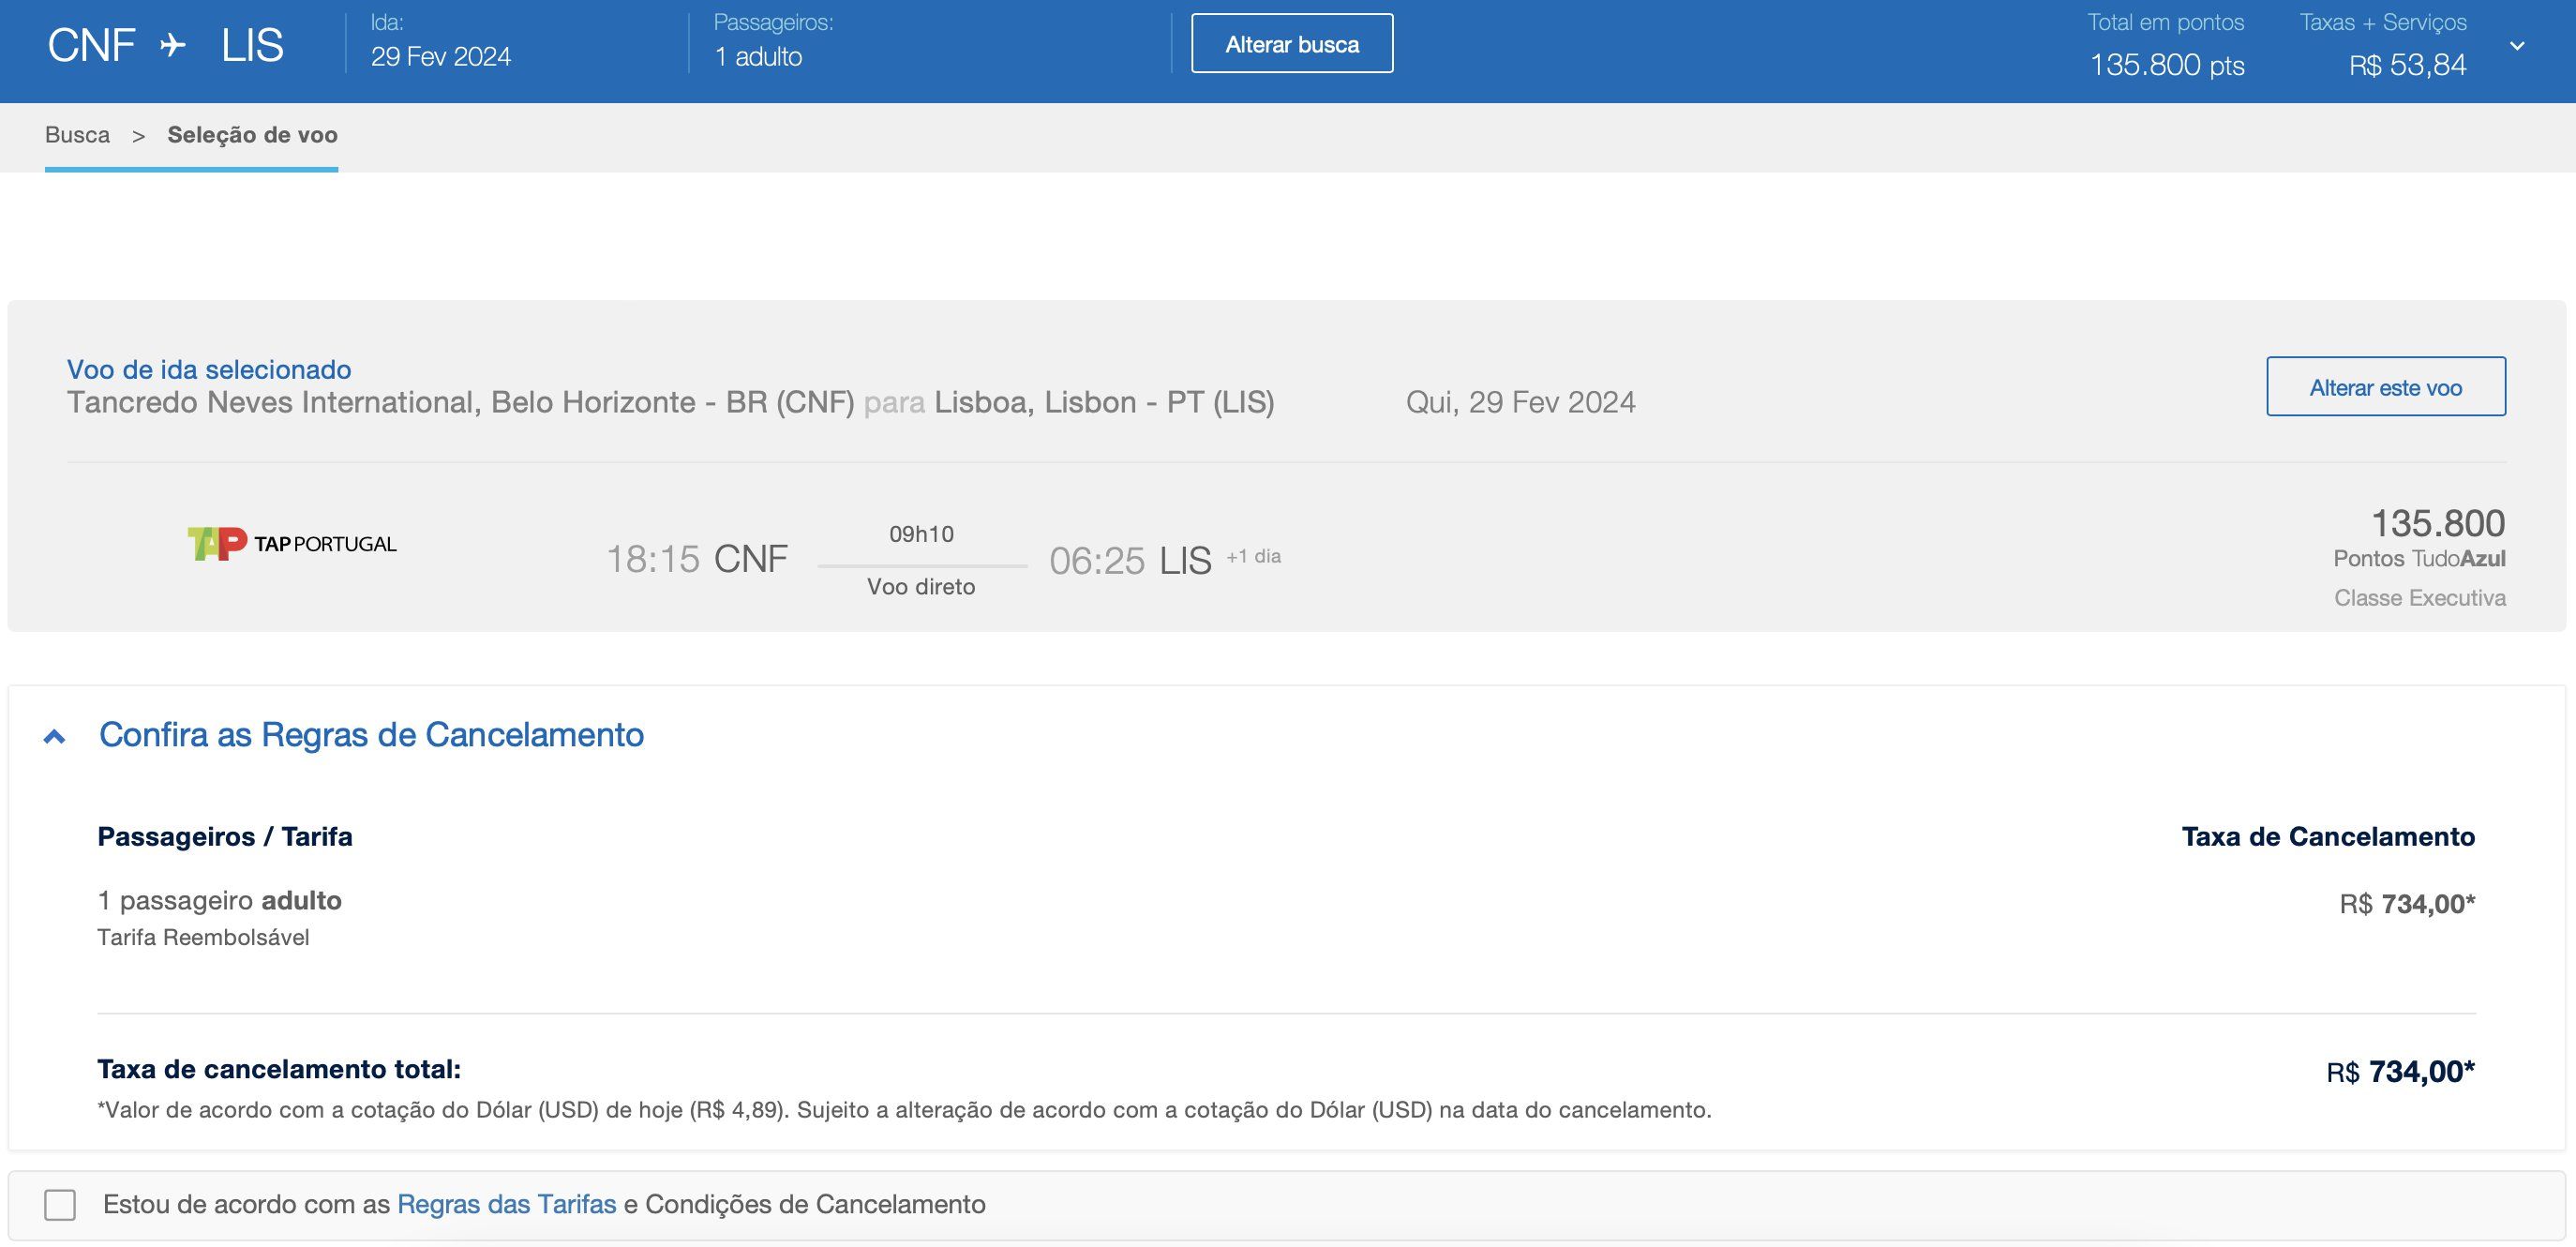This screenshot has height=1247, width=2576.
Task: Click the airplane icon between CNF and LIS
Action: (x=173, y=46)
